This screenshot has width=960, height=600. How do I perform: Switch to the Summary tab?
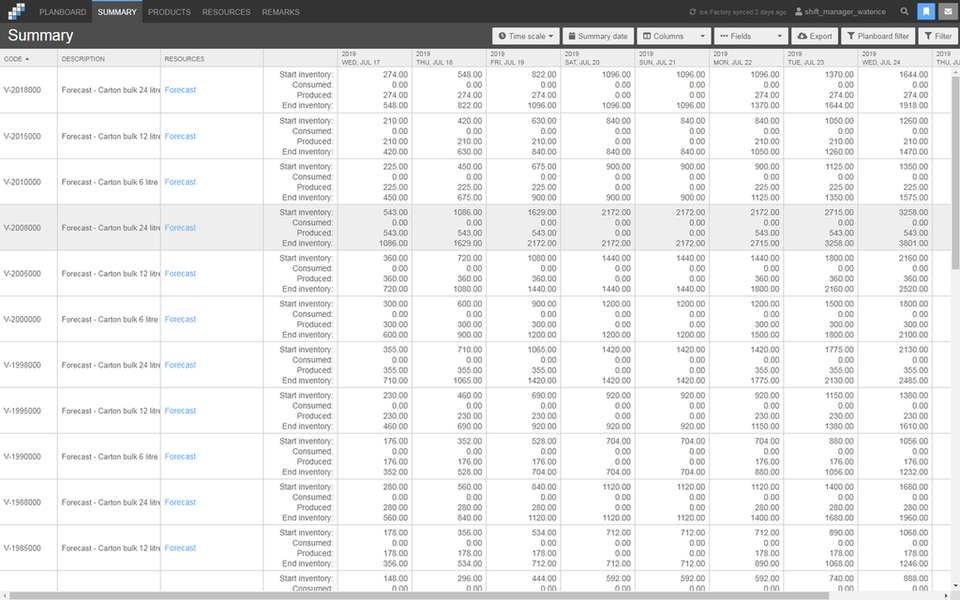(117, 12)
